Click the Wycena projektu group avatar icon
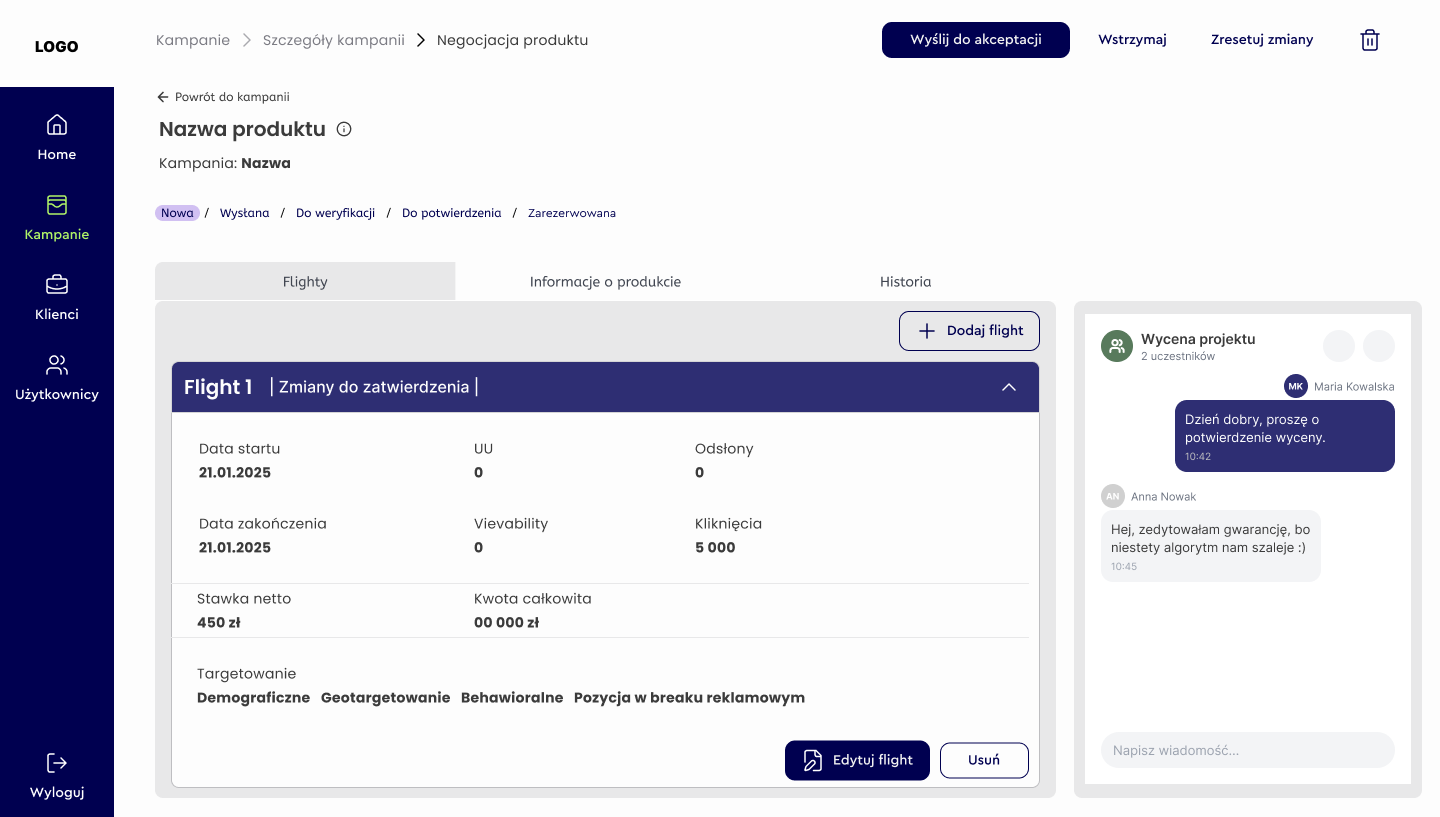1440x817 pixels. [1116, 346]
